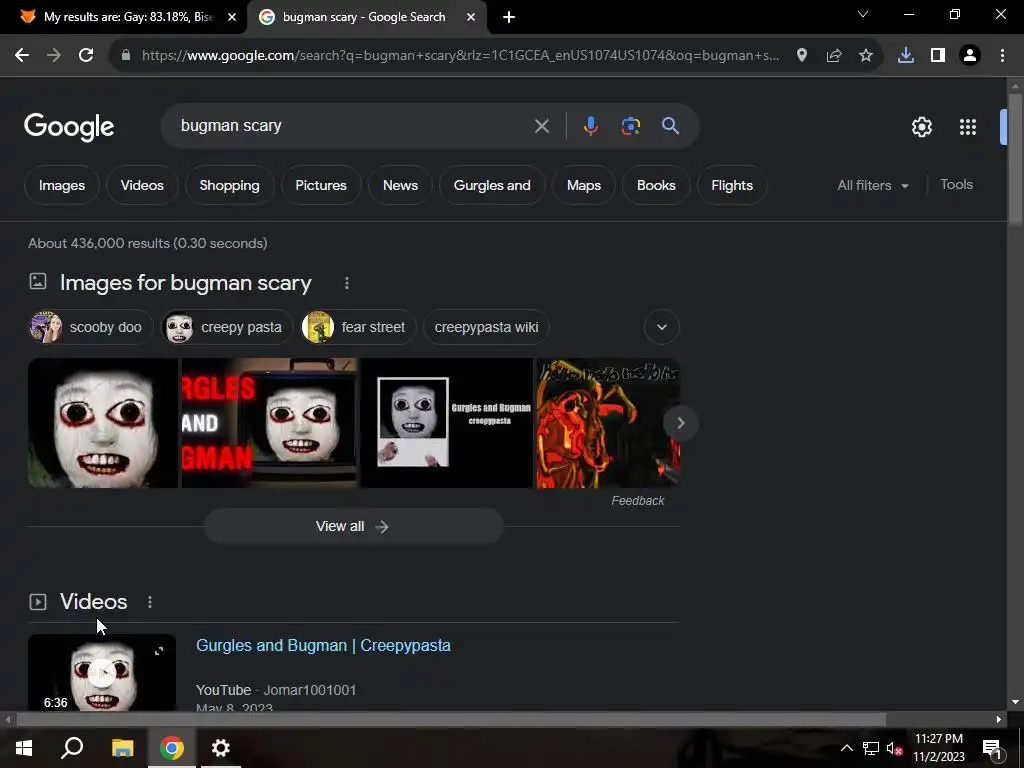The height and width of the screenshot is (768, 1024).
Task: Open the red insect creature image
Action: (609, 423)
